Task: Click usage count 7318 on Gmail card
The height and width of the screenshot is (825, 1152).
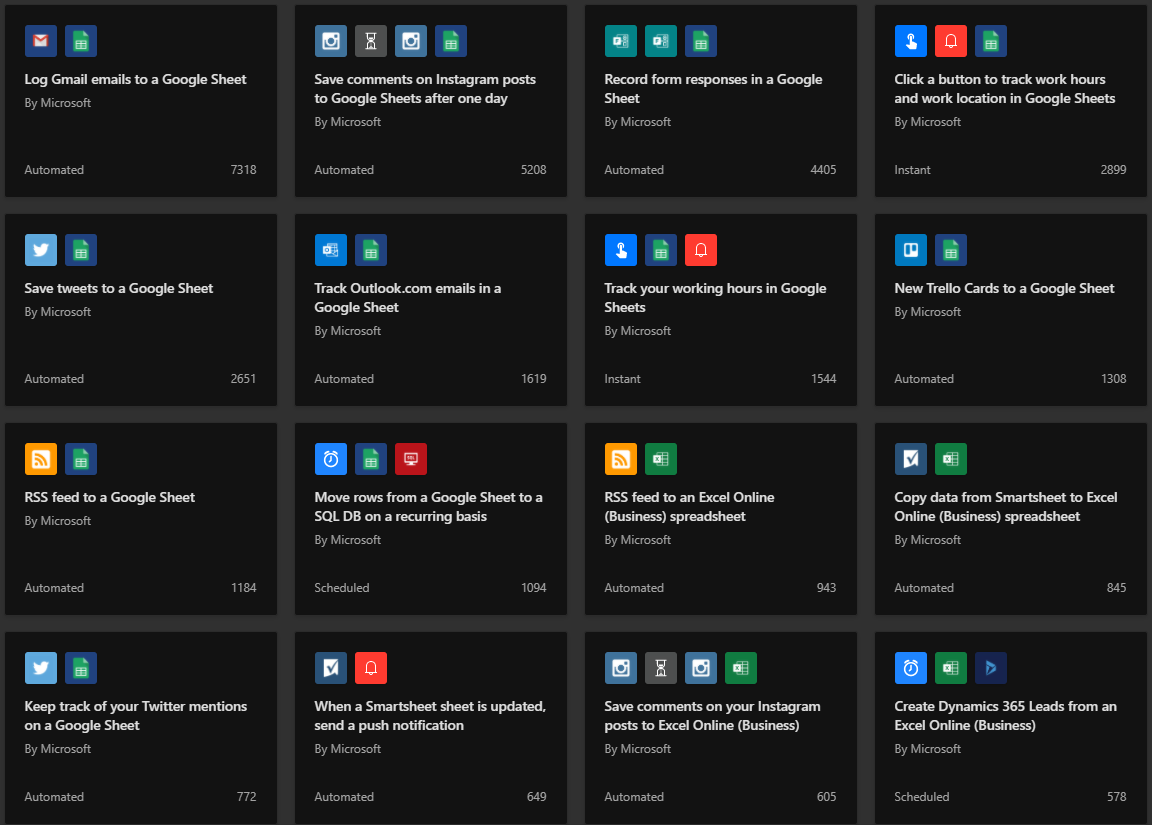Action: (x=243, y=170)
